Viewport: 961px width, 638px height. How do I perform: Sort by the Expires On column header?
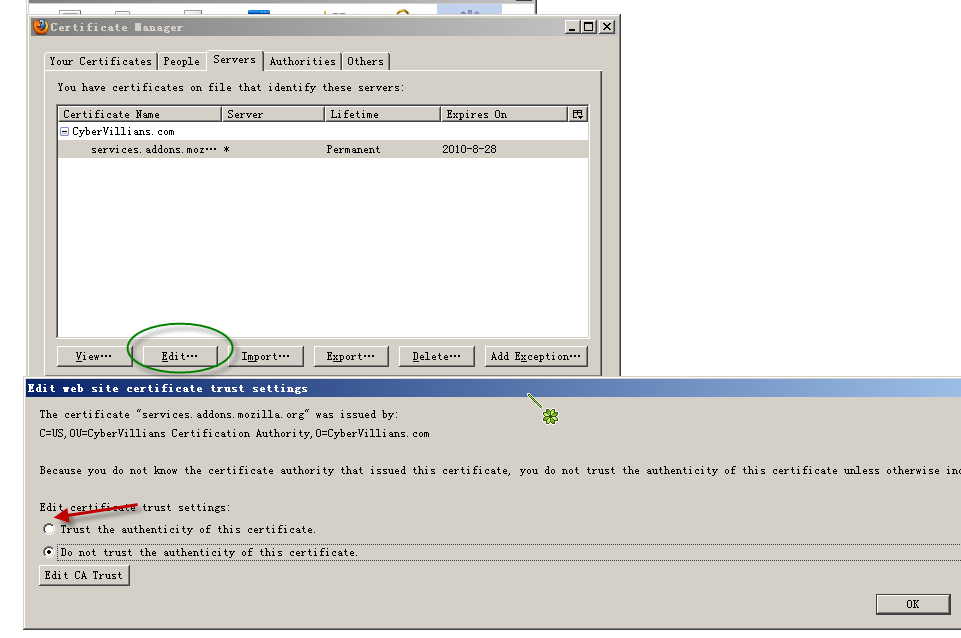(x=503, y=114)
